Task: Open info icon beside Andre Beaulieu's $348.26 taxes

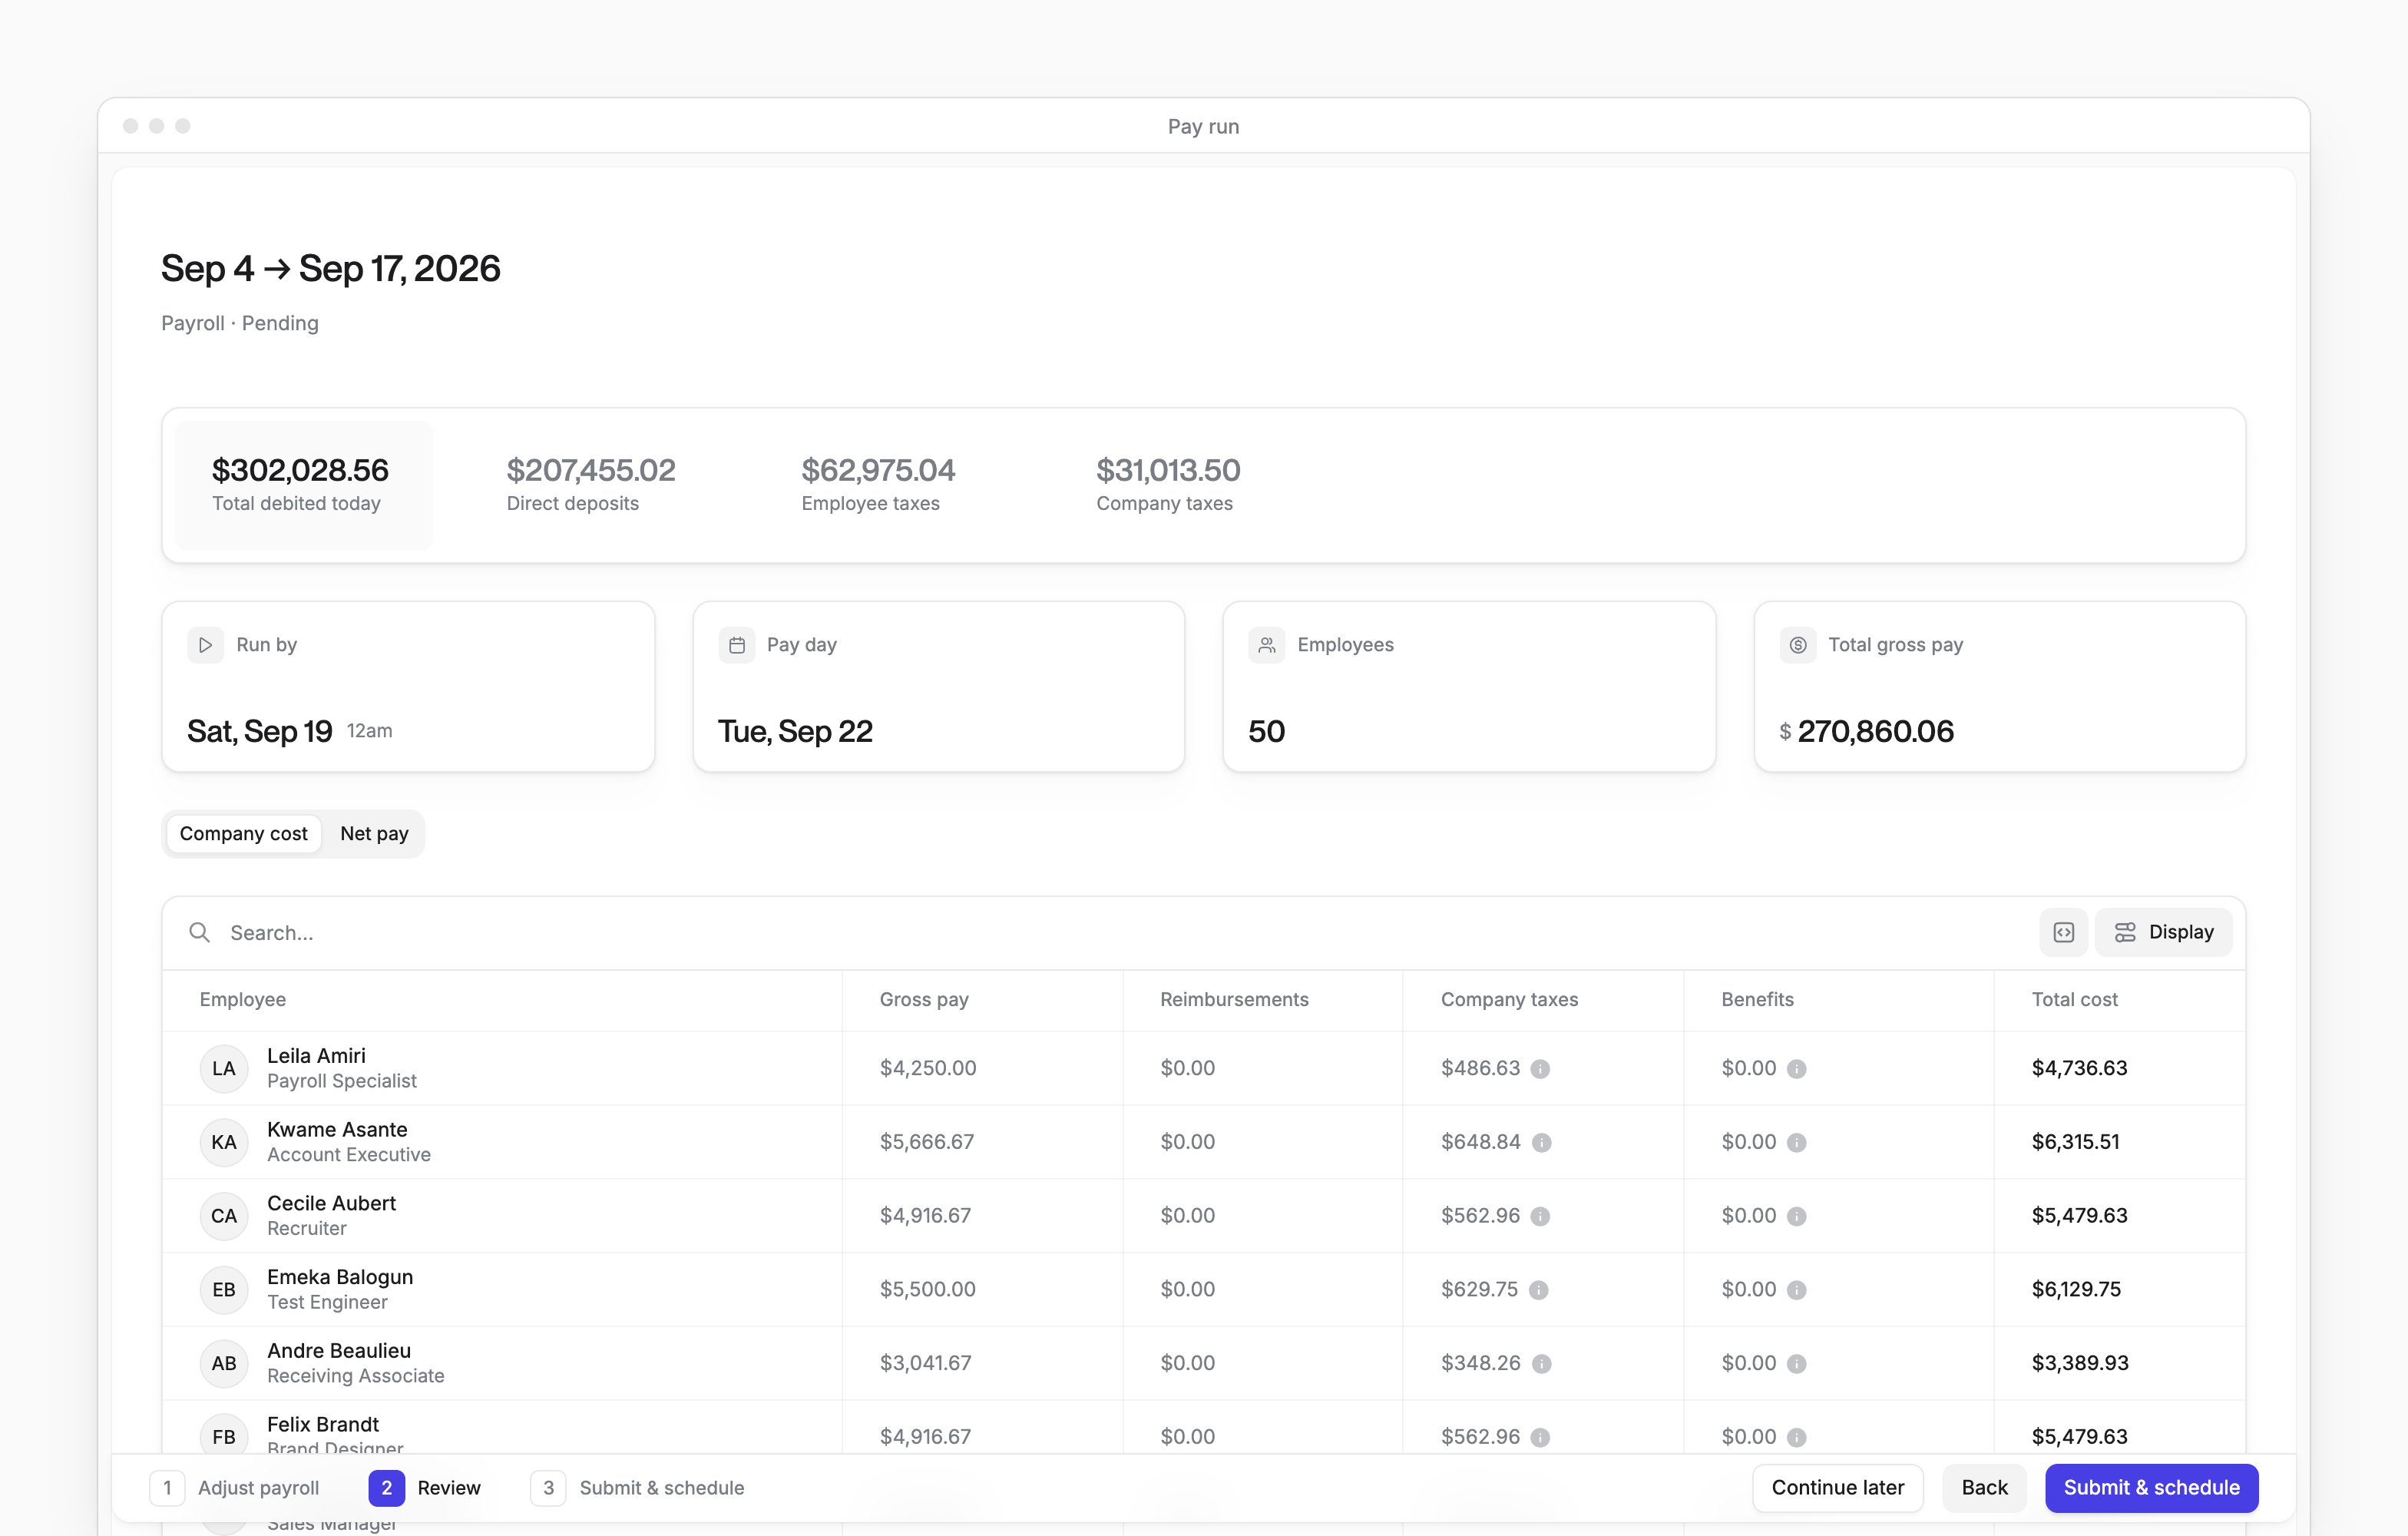Action: [1541, 1364]
